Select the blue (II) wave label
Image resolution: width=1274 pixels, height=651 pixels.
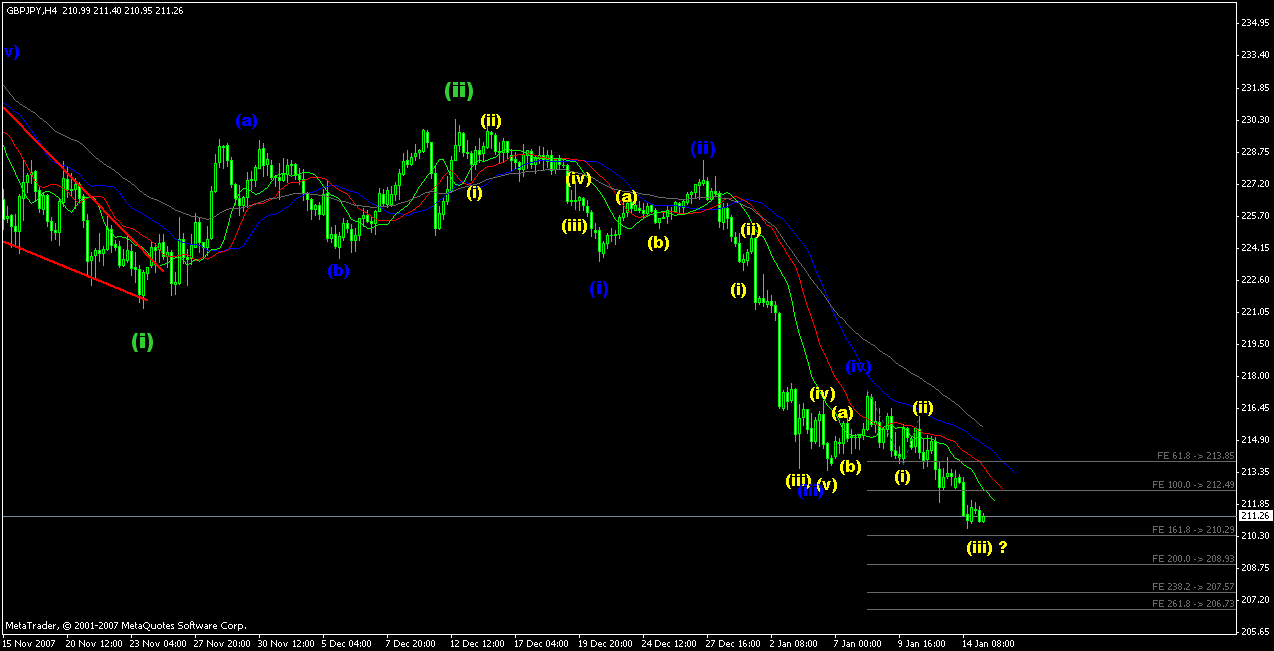pos(703,149)
